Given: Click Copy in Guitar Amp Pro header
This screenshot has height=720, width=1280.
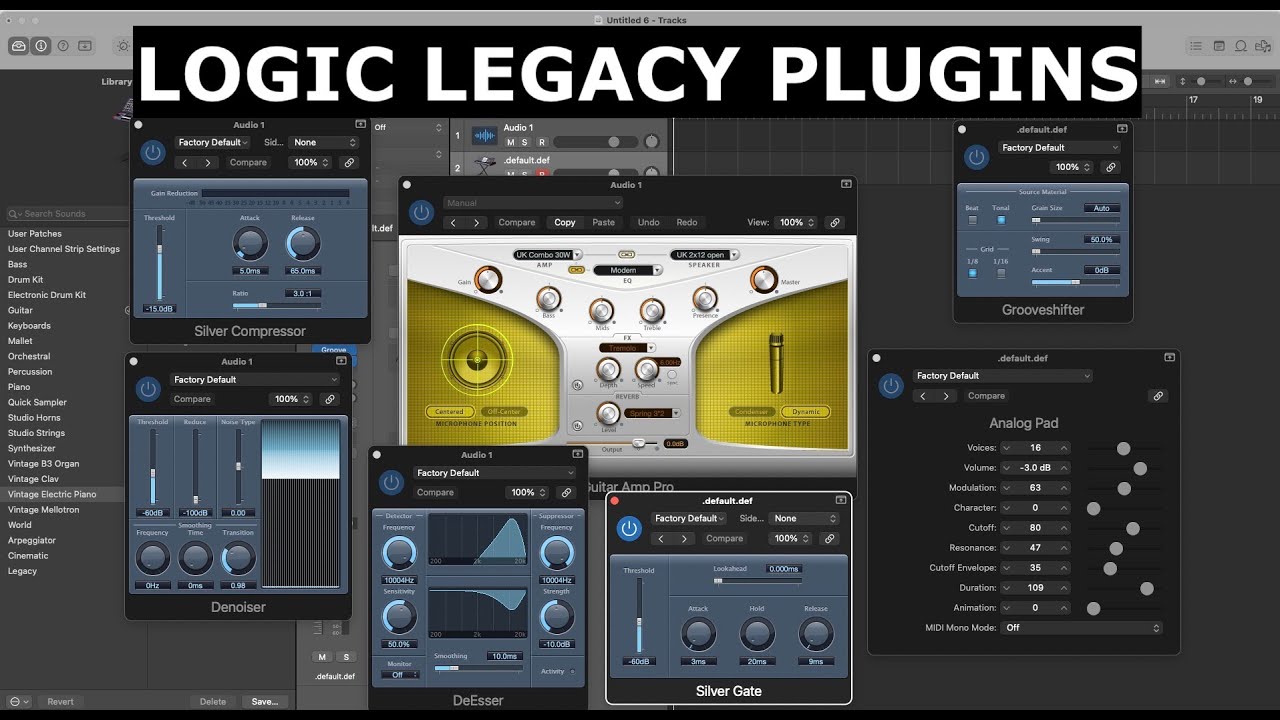Looking at the screenshot, I should click(x=565, y=222).
